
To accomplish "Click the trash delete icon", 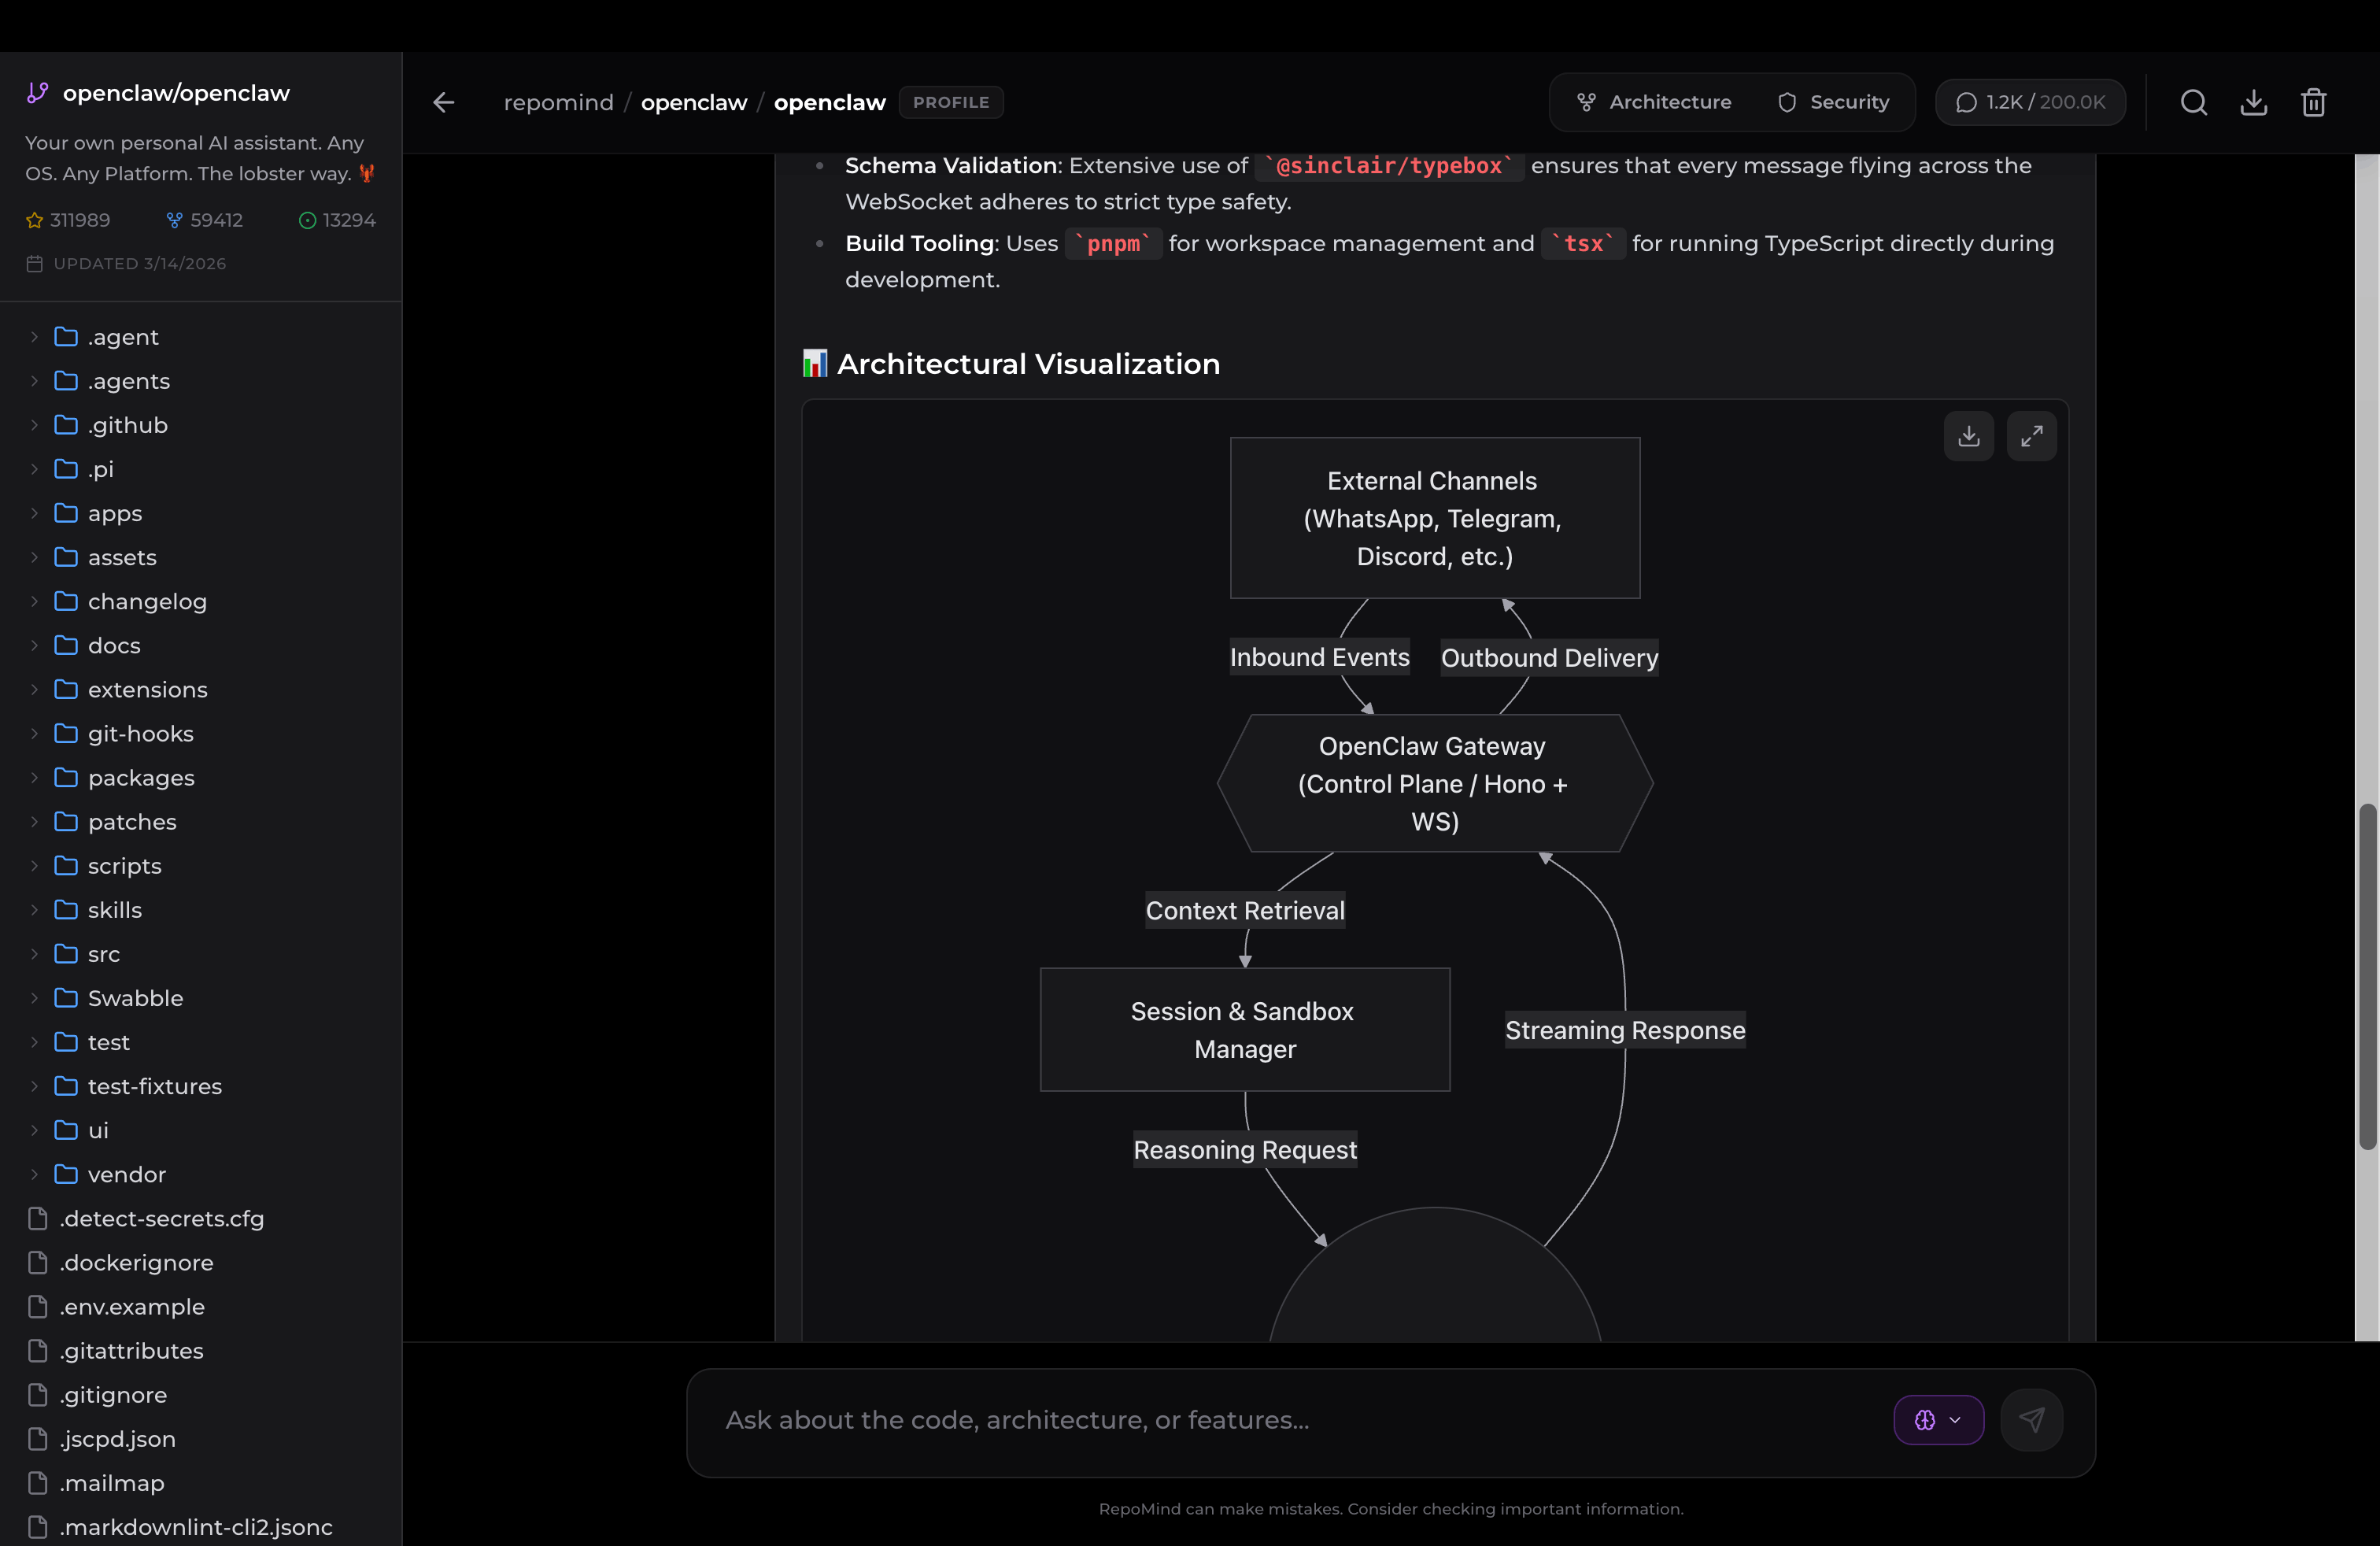I will tap(2313, 102).
